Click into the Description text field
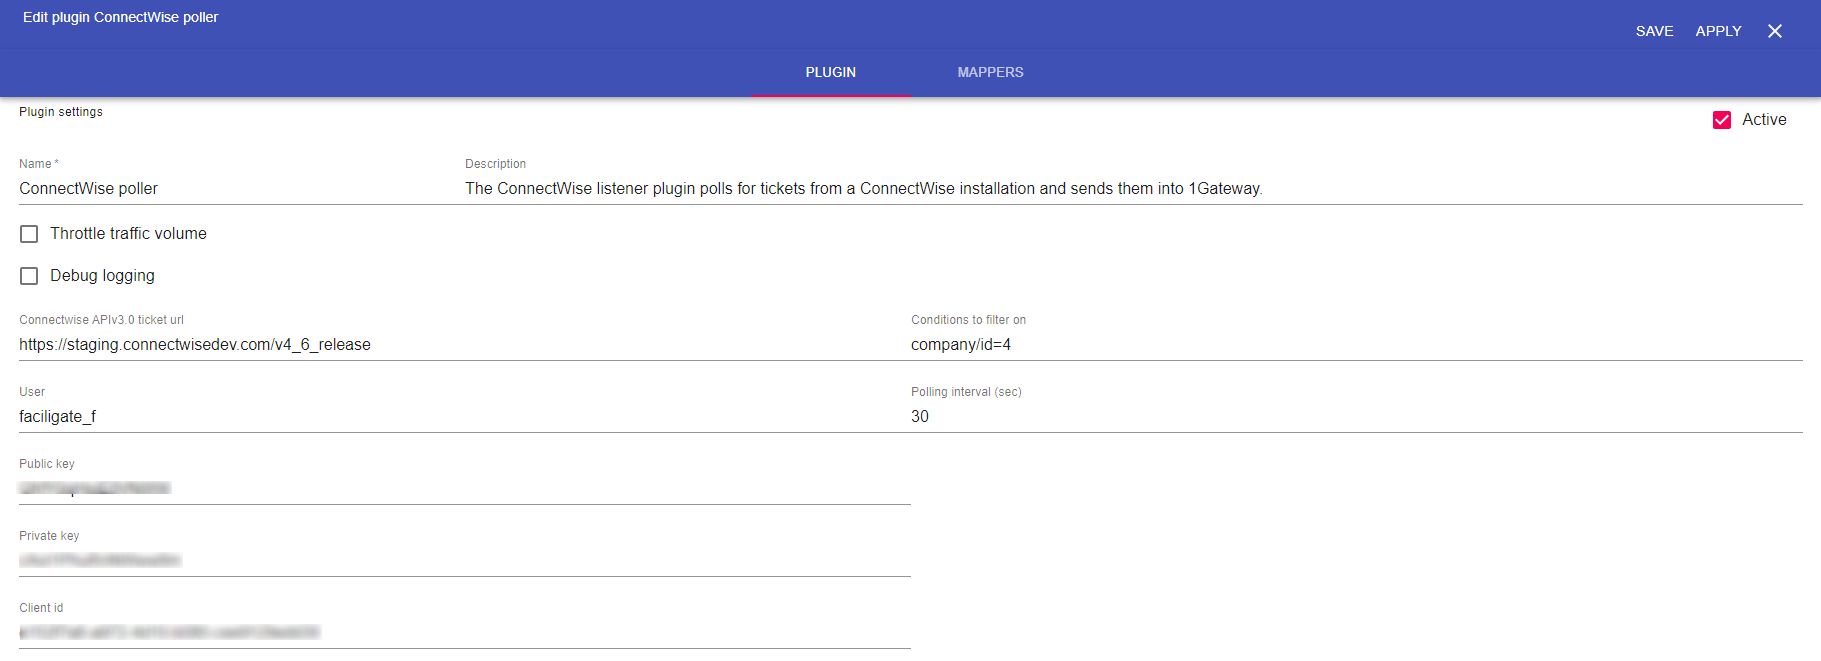Screen dimensions: 1821x661 (x=1130, y=188)
